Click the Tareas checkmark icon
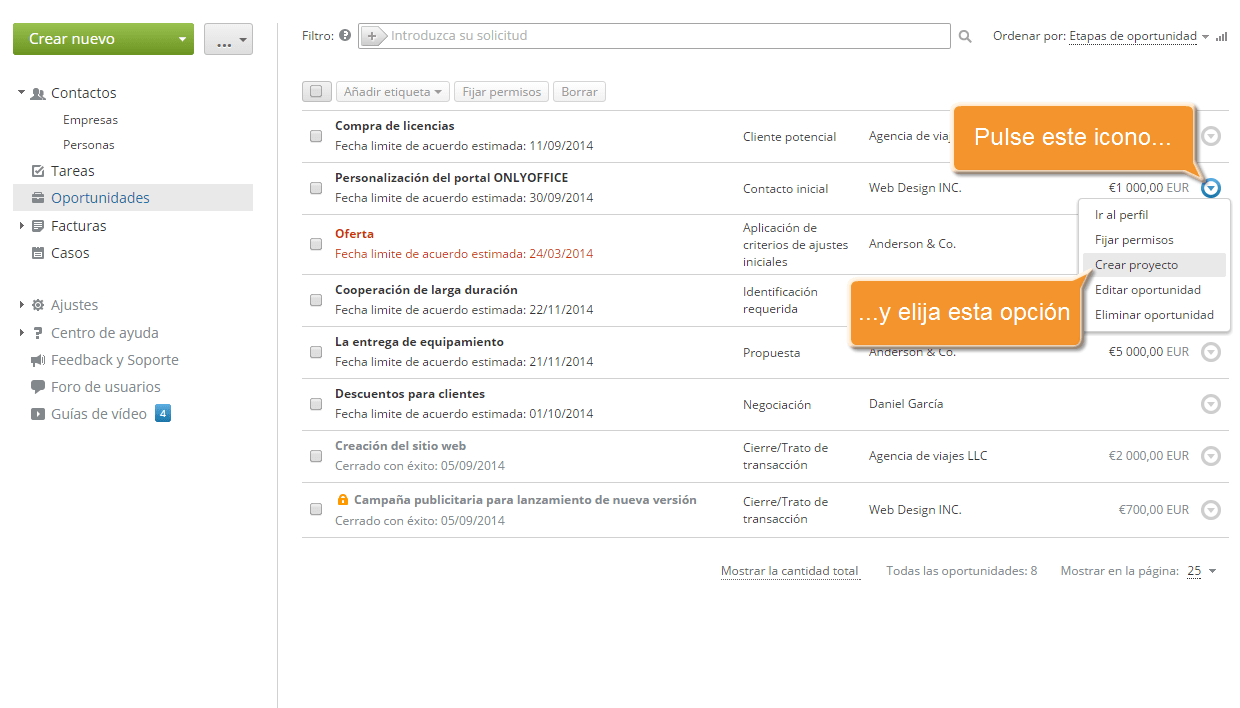Image resolution: width=1240 pixels, height=708 pixels. click(x=38, y=171)
